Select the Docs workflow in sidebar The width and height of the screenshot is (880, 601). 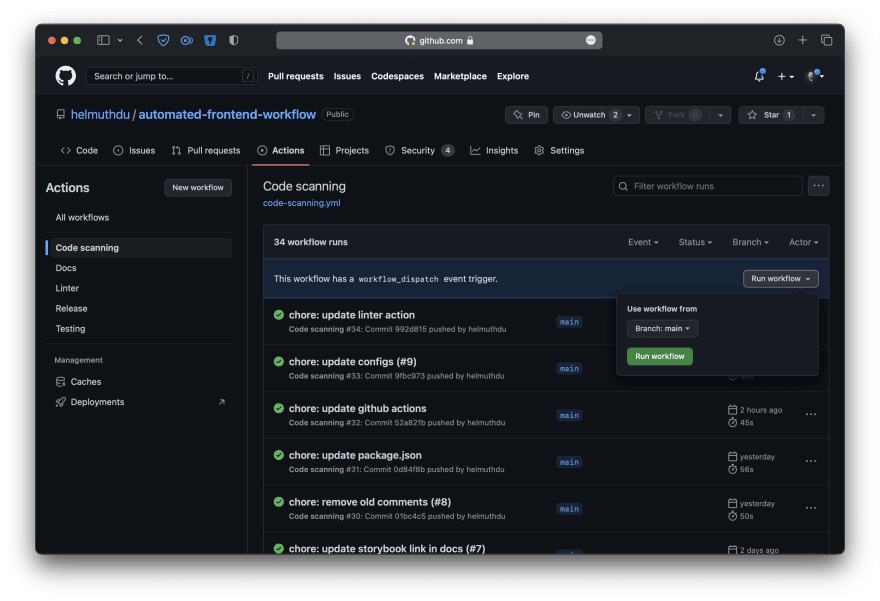click(x=66, y=268)
